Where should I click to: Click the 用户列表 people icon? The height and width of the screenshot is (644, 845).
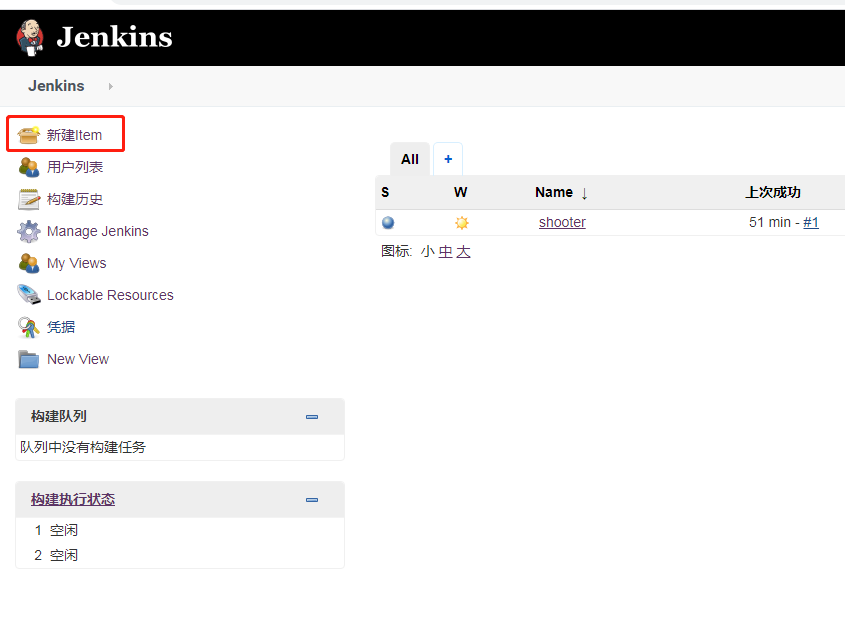coord(29,167)
